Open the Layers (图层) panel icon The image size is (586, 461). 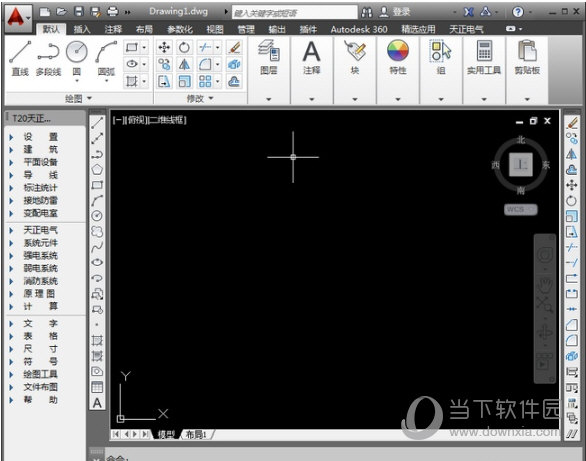(269, 57)
